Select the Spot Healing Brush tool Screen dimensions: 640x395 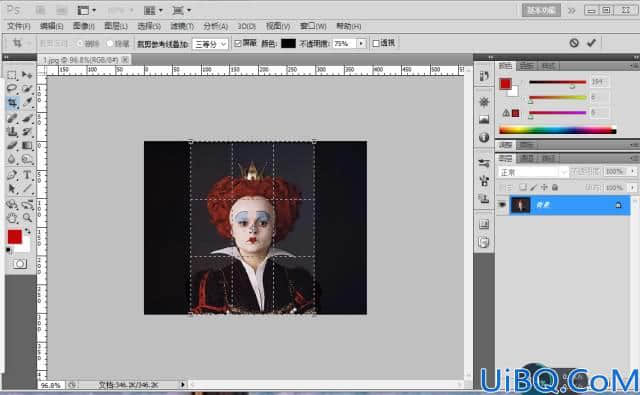12,118
